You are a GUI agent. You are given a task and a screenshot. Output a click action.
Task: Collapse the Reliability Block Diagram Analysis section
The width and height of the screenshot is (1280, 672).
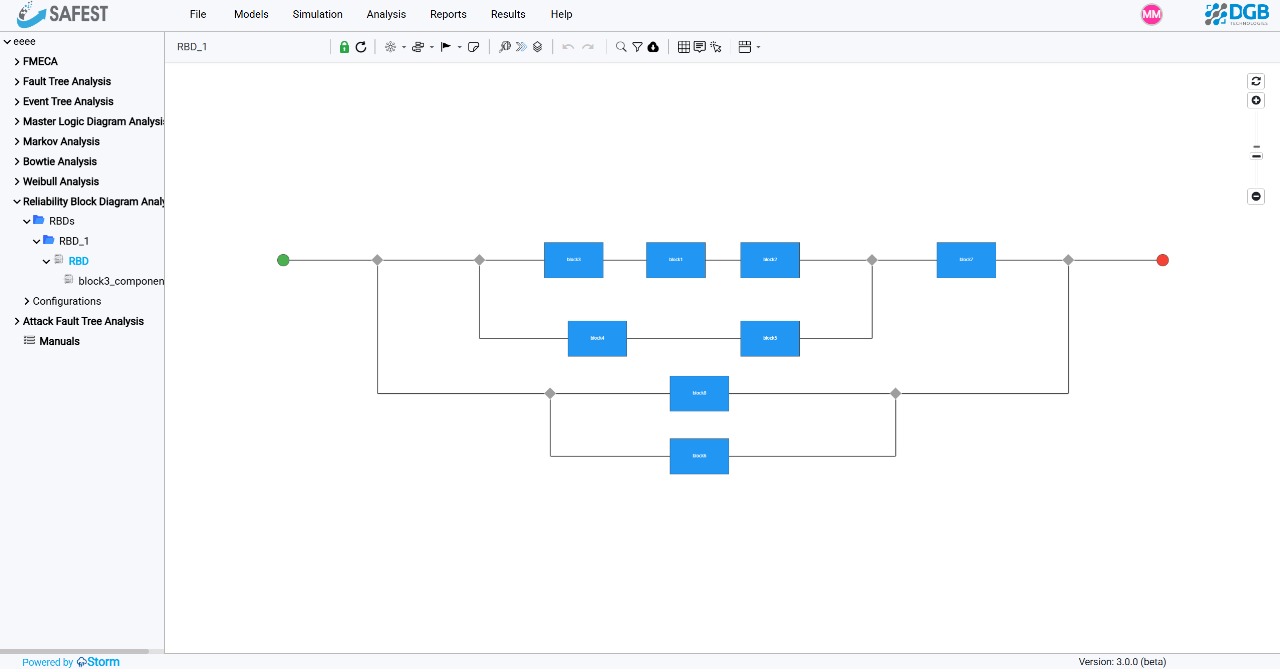(15, 201)
